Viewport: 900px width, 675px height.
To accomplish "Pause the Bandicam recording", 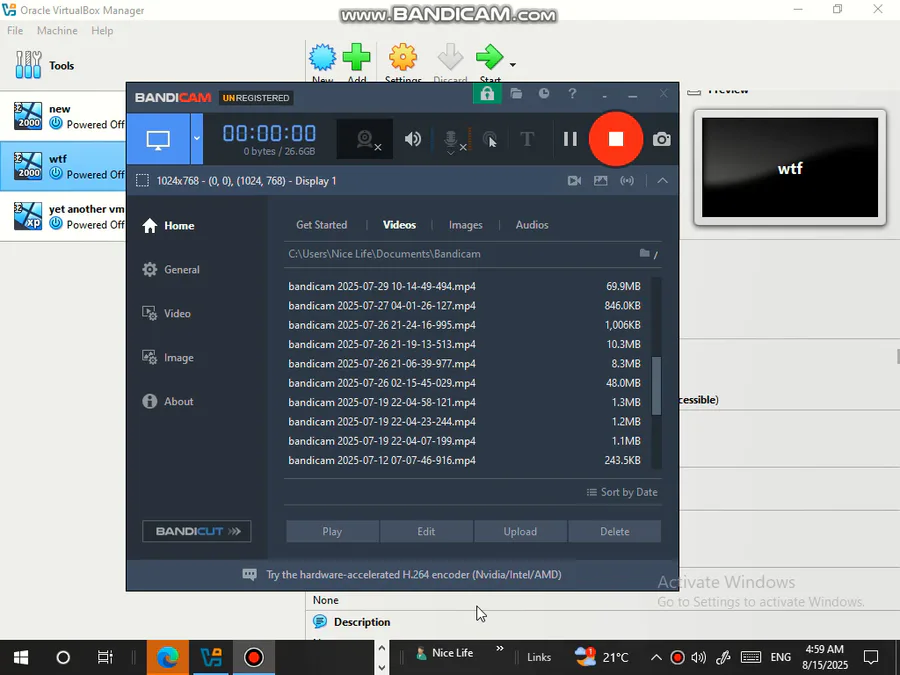I will 570,139.
